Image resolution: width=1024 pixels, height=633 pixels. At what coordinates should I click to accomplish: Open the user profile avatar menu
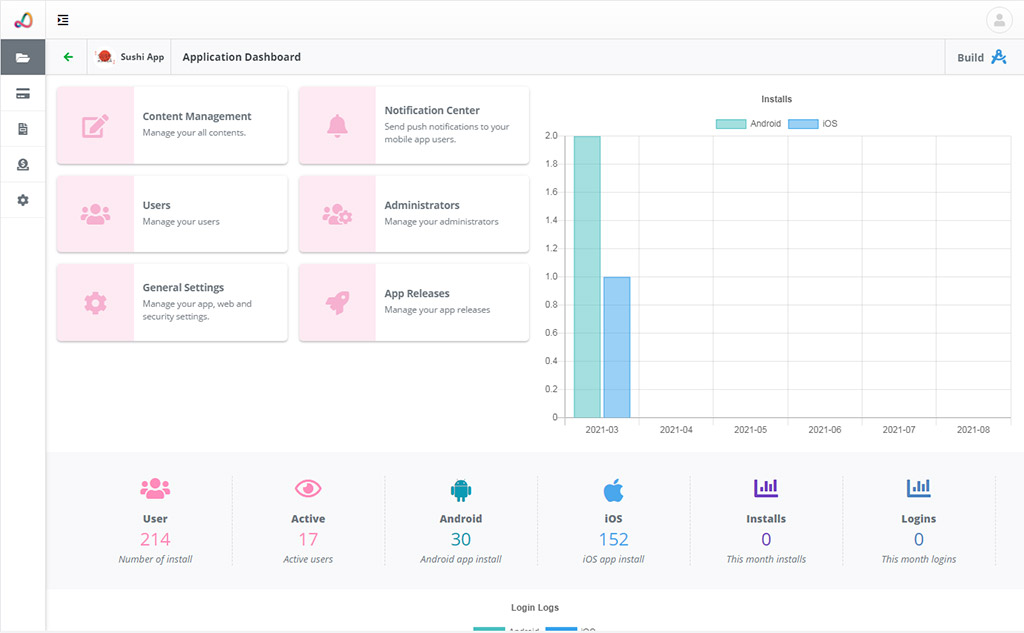coord(999,20)
